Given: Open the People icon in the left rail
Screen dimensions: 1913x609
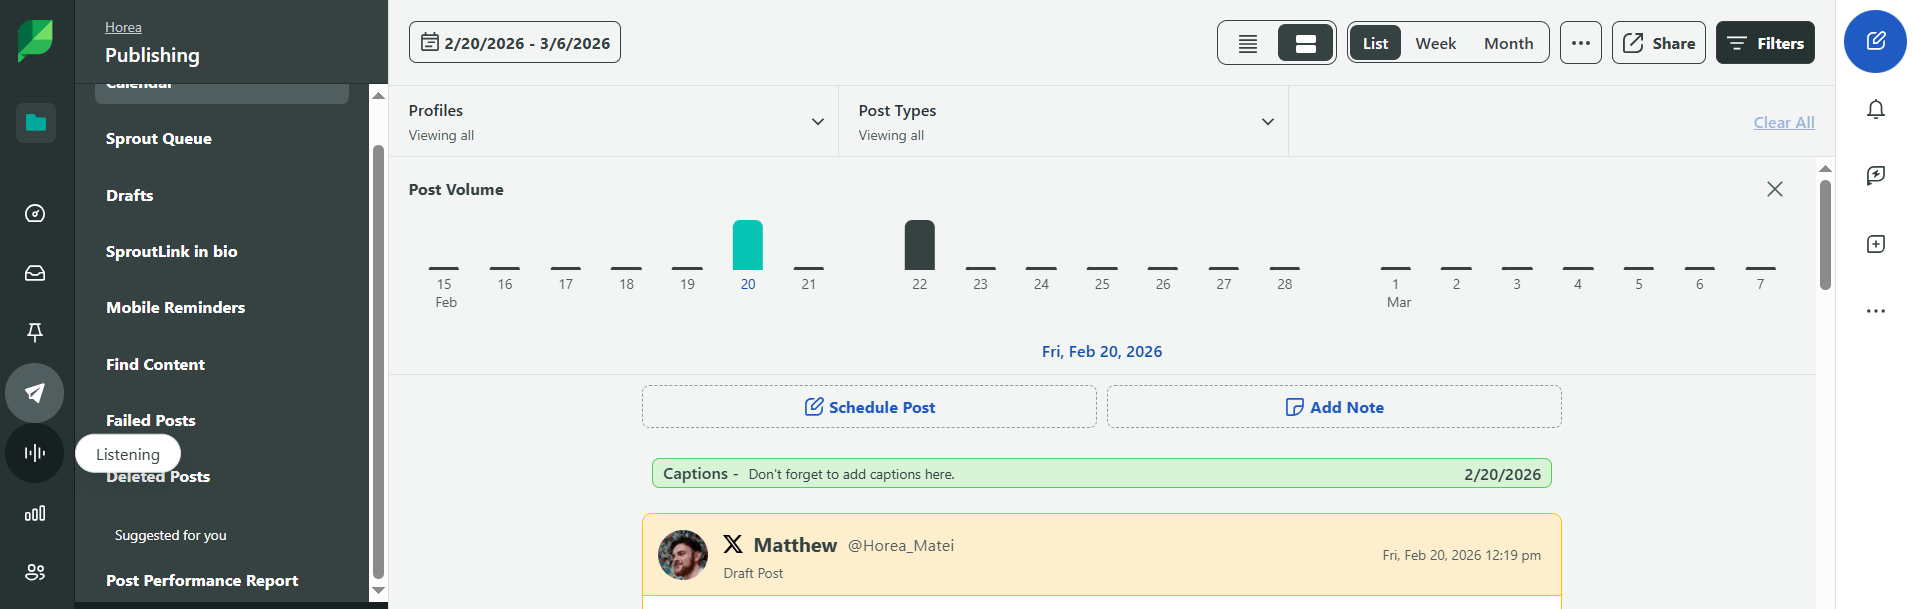Looking at the screenshot, I should pos(35,572).
